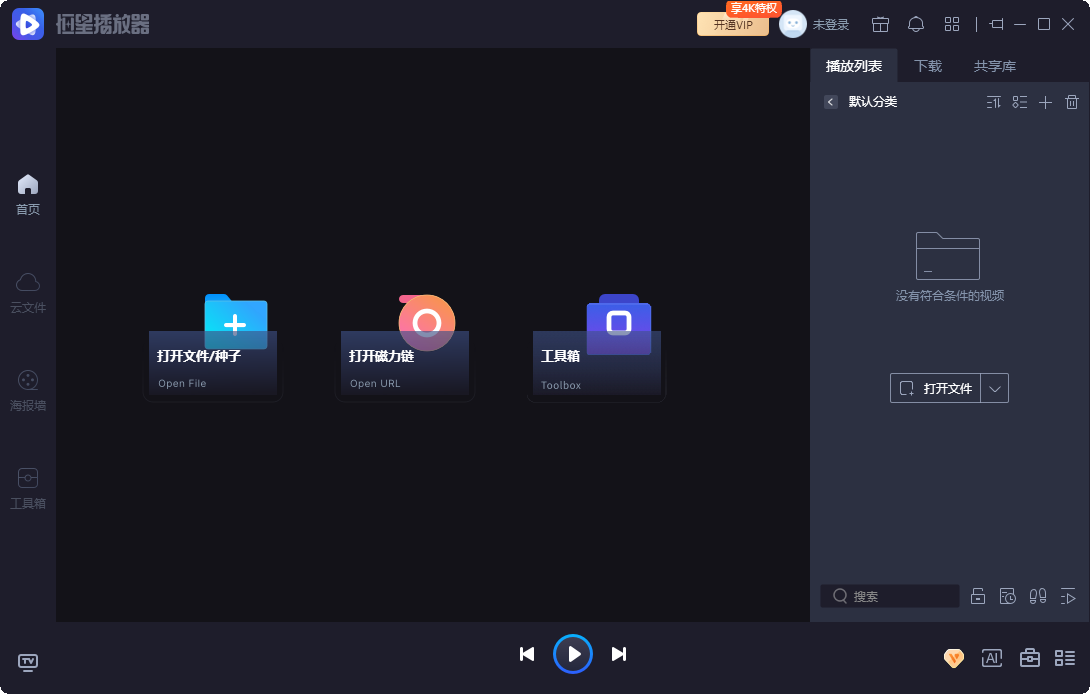Click the 开通VIP button
This screenshot has width=1090, height=694.
click(733, 25)
